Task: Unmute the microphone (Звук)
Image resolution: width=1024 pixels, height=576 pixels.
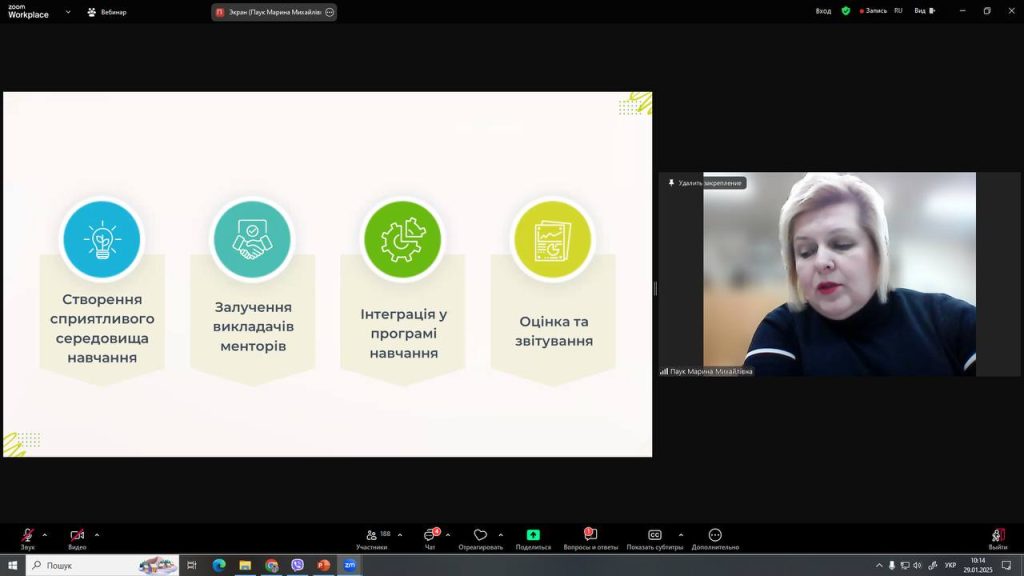Action: [27, 537]
